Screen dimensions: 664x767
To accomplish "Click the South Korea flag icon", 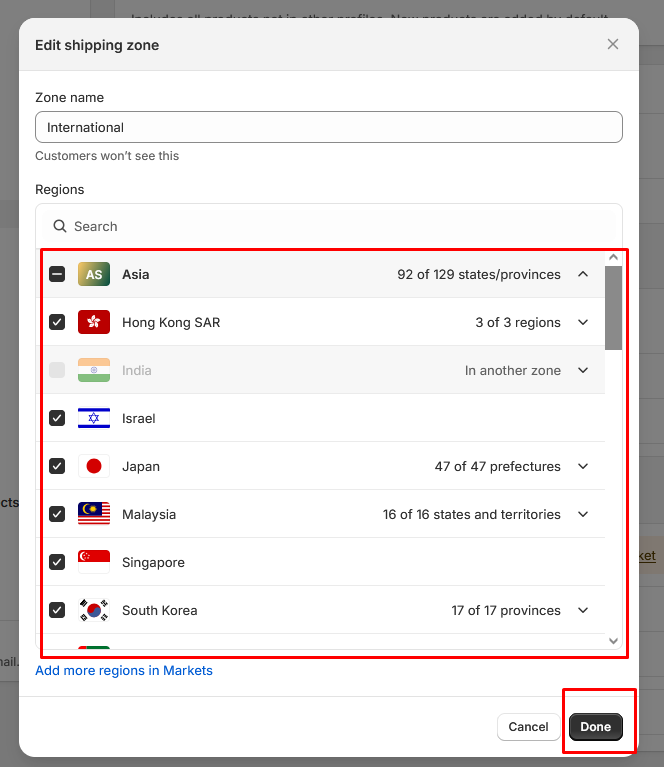I will click(93, 610).
